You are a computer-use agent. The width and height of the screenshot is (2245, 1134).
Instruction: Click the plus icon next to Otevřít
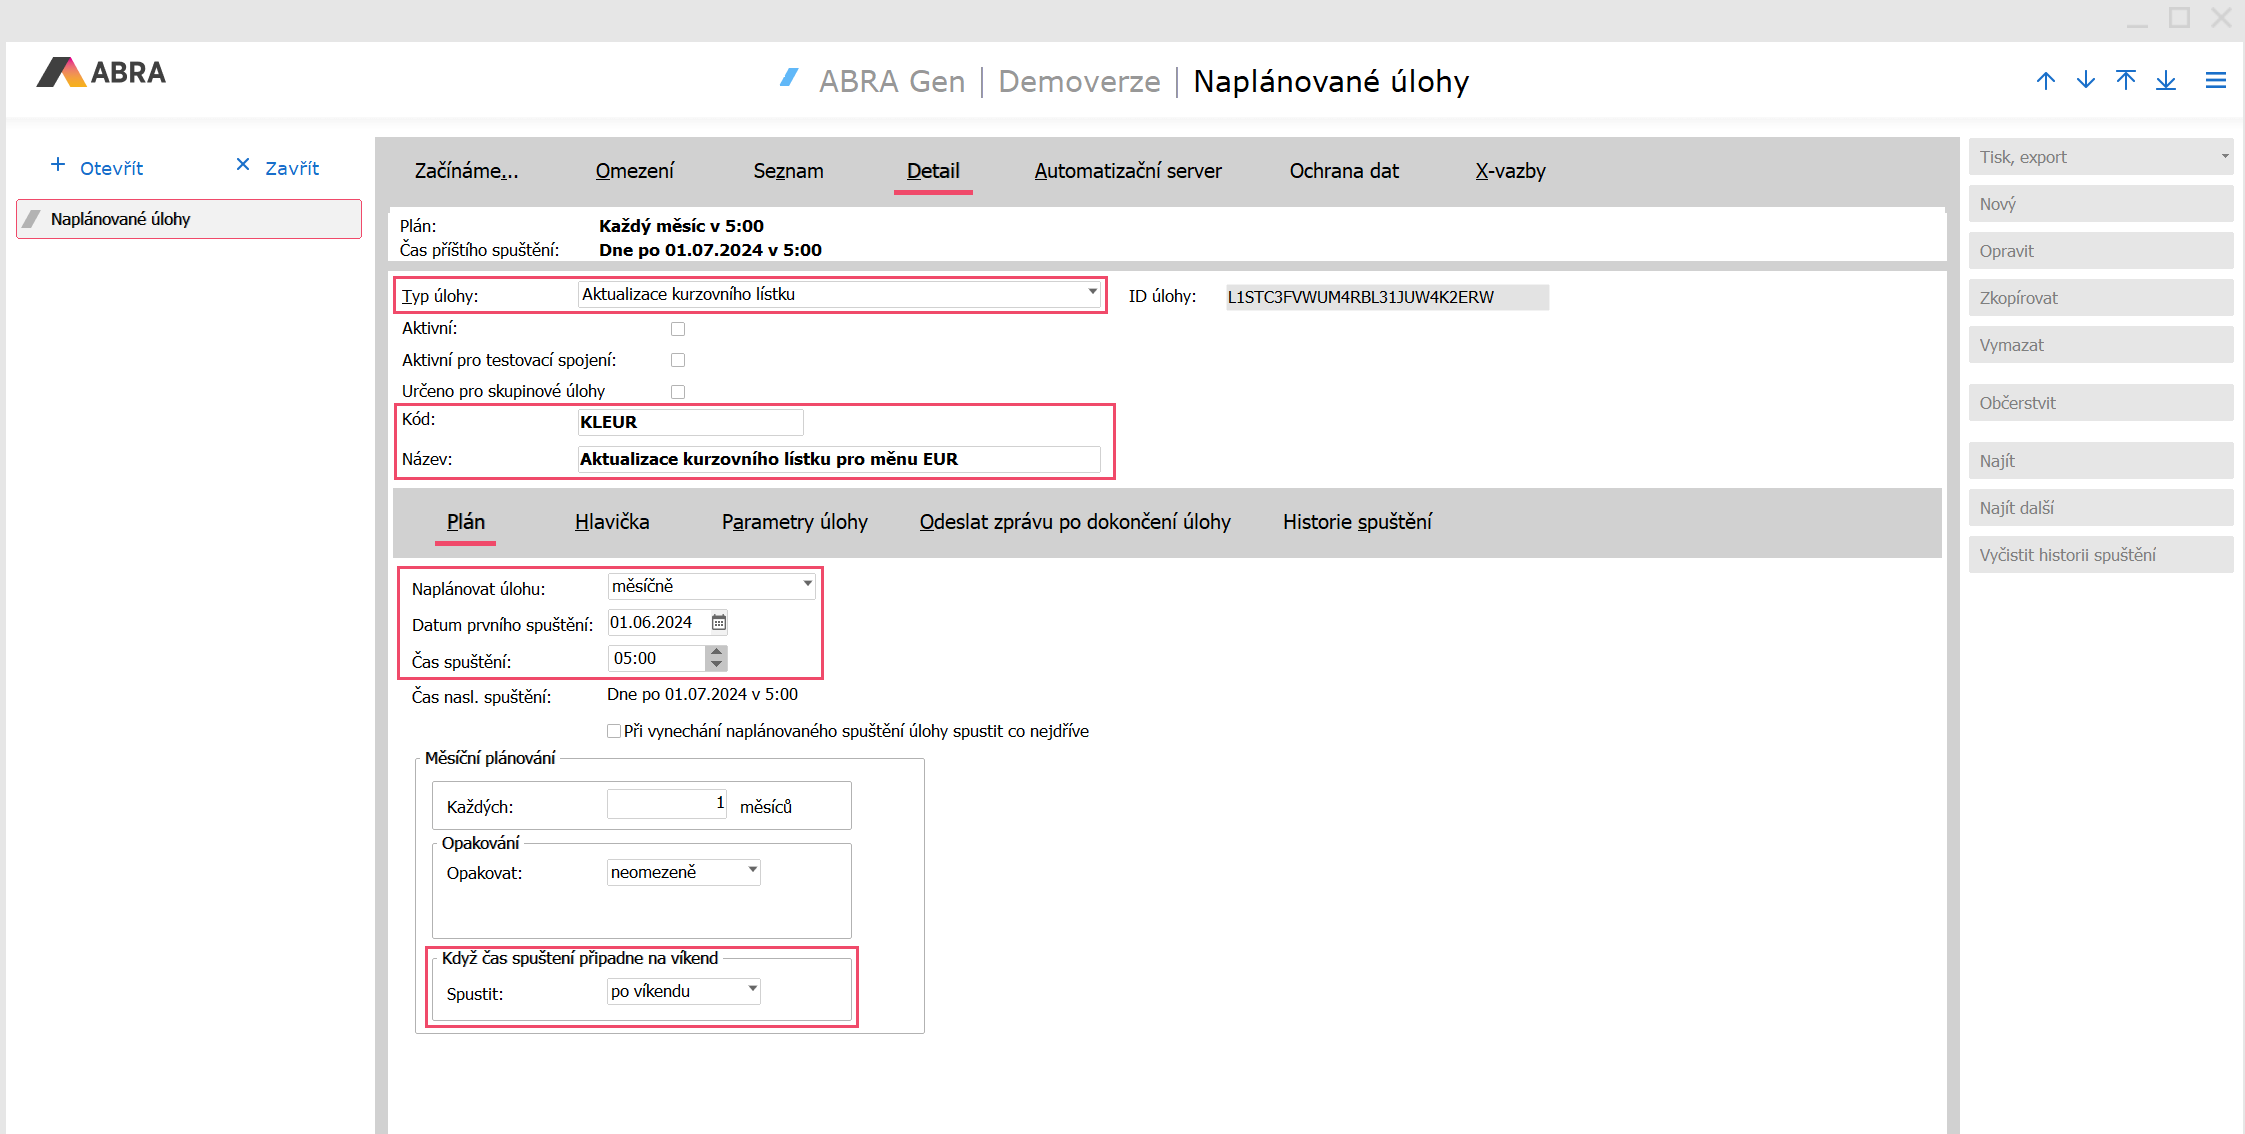click(58, 165)
